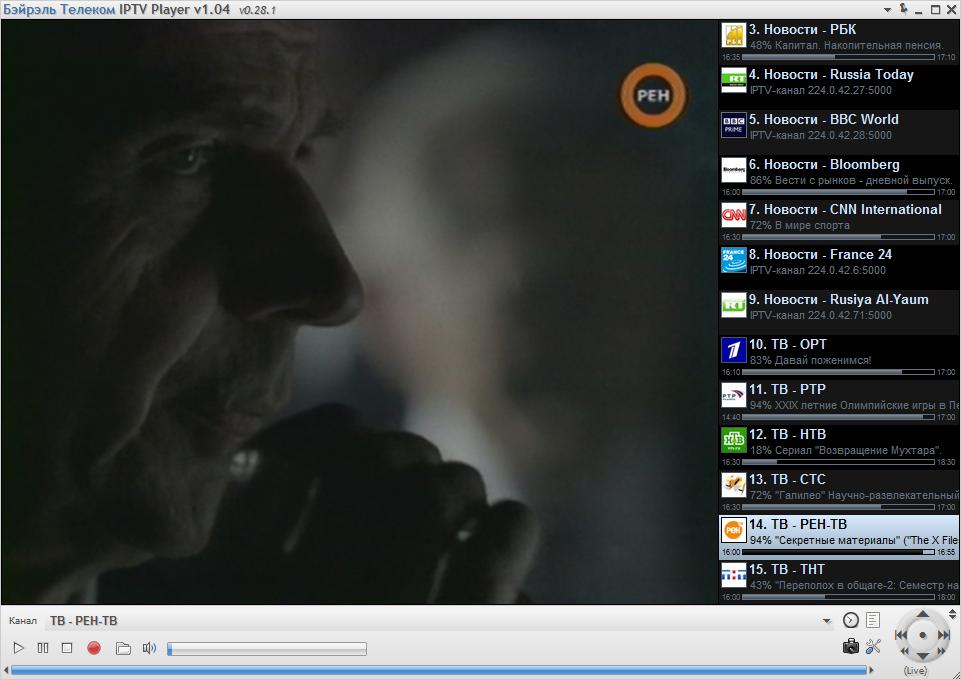Toggle the TV program list icon

click(873, 620)
